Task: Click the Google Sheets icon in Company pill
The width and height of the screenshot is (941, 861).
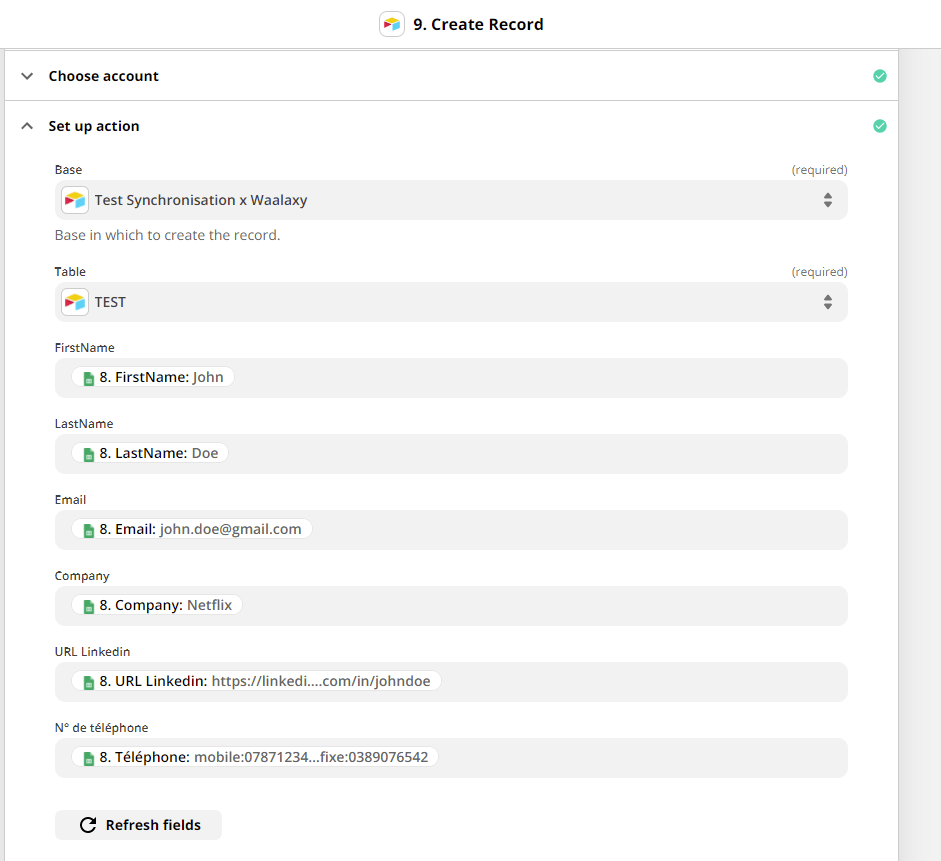Action: pyautogui.click(x=89, y=607)
